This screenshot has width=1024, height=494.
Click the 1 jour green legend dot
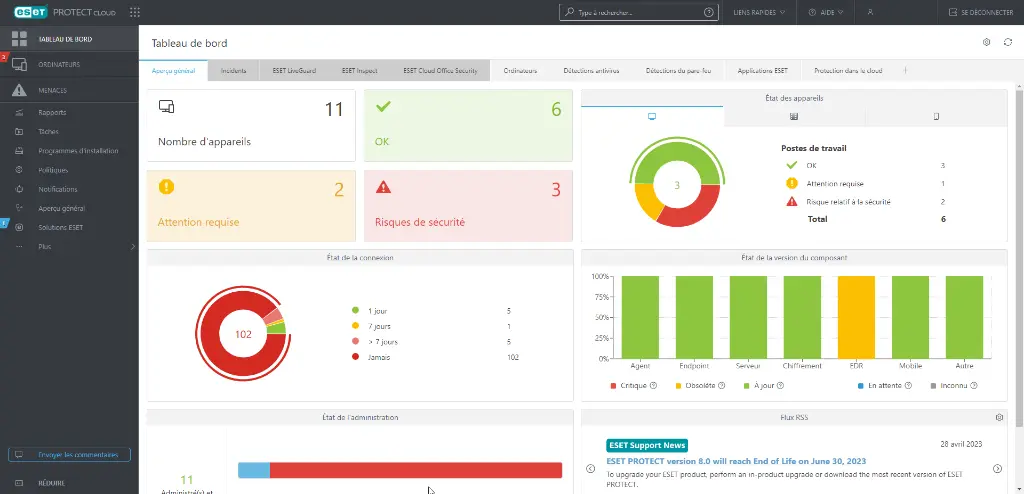(355, 311)
